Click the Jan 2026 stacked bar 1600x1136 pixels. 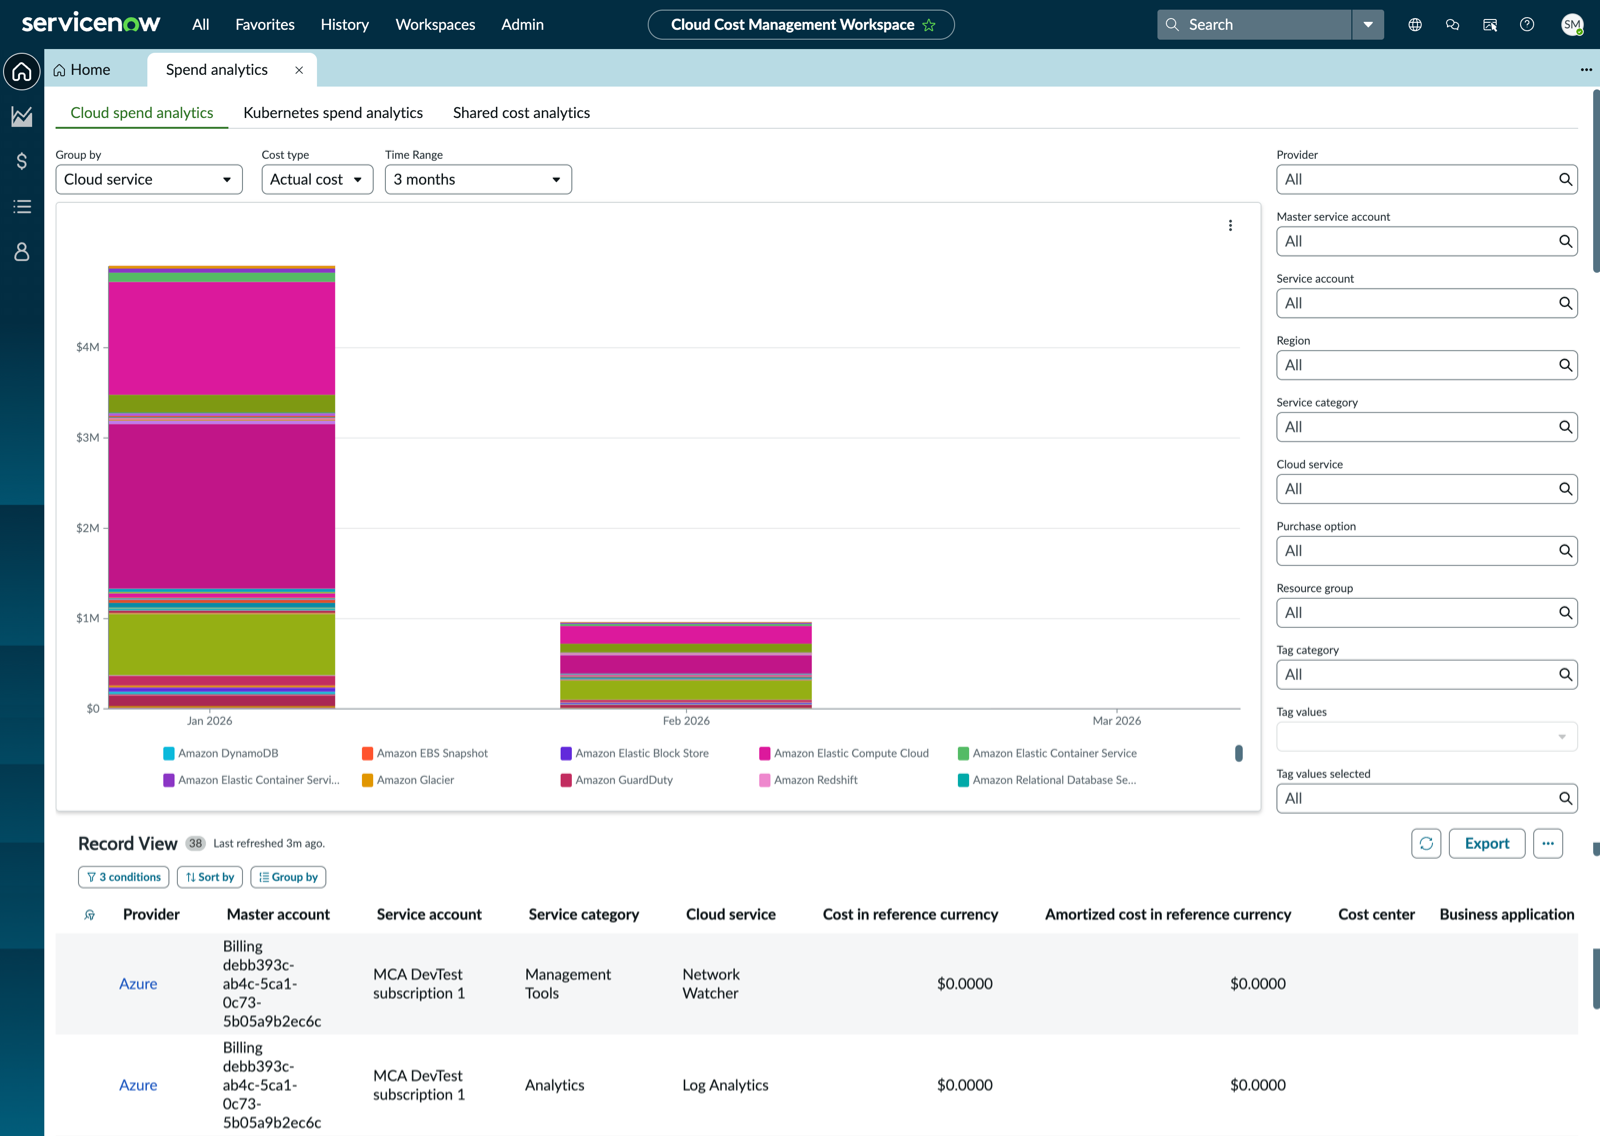point(222,487)
